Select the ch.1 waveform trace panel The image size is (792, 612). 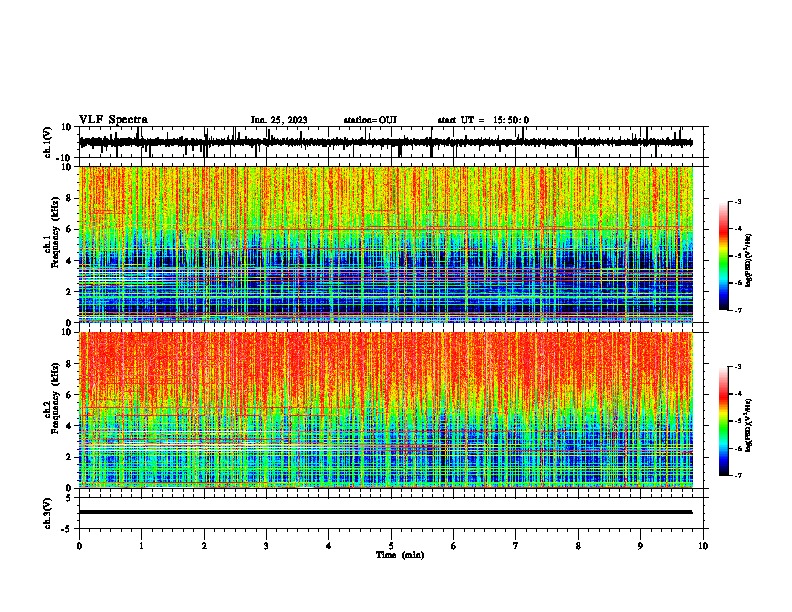click(393, 142)
